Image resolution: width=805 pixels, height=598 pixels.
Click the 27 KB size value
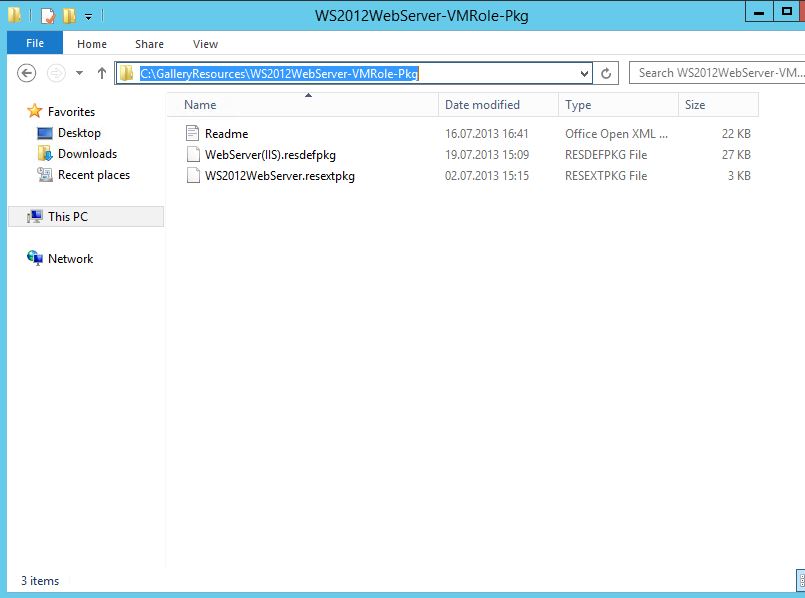pos(736,155)
